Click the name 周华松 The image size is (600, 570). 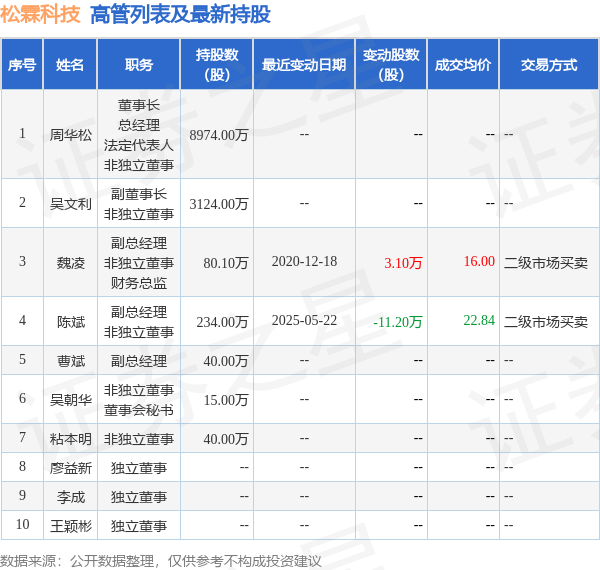pyautogui.click(x=71, y=135)
